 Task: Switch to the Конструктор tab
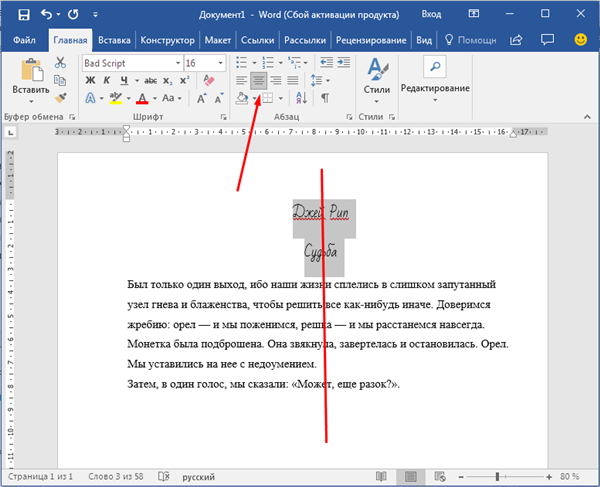167,40
